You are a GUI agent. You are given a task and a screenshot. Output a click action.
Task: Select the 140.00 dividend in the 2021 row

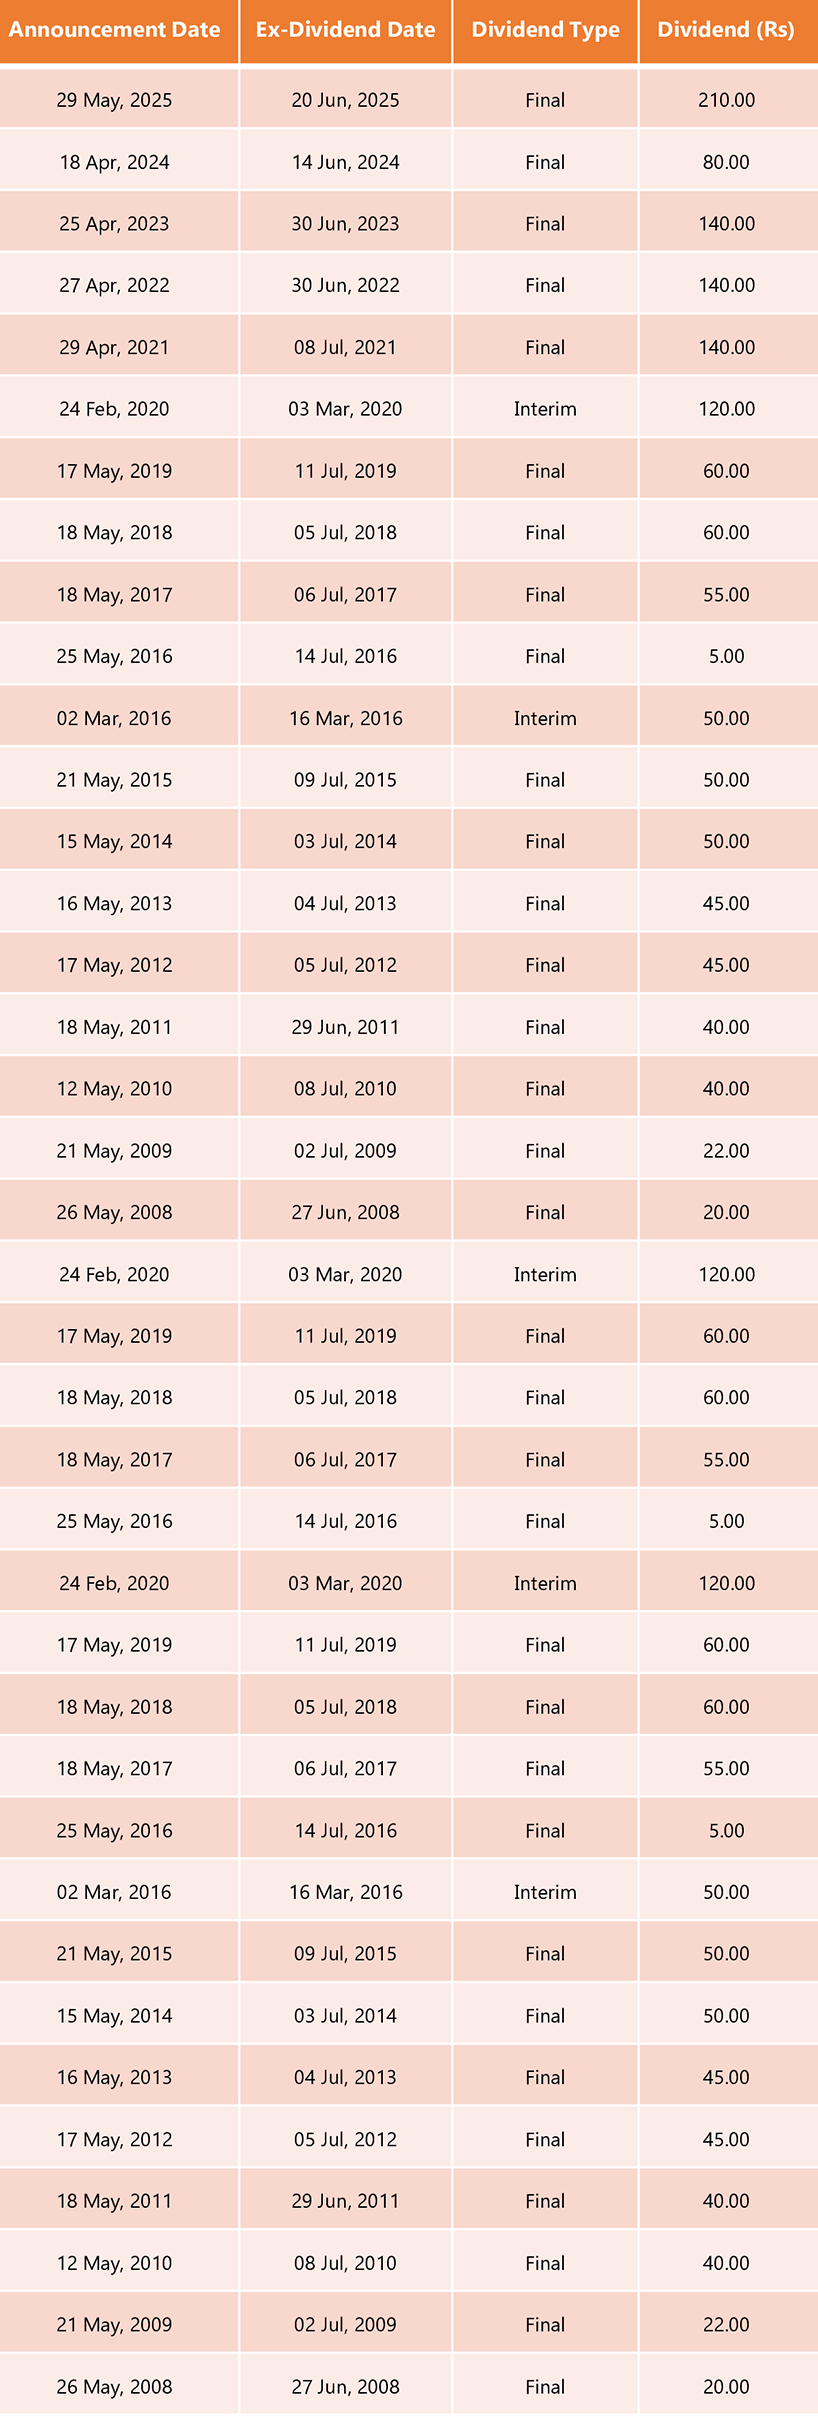coord(726,348)
